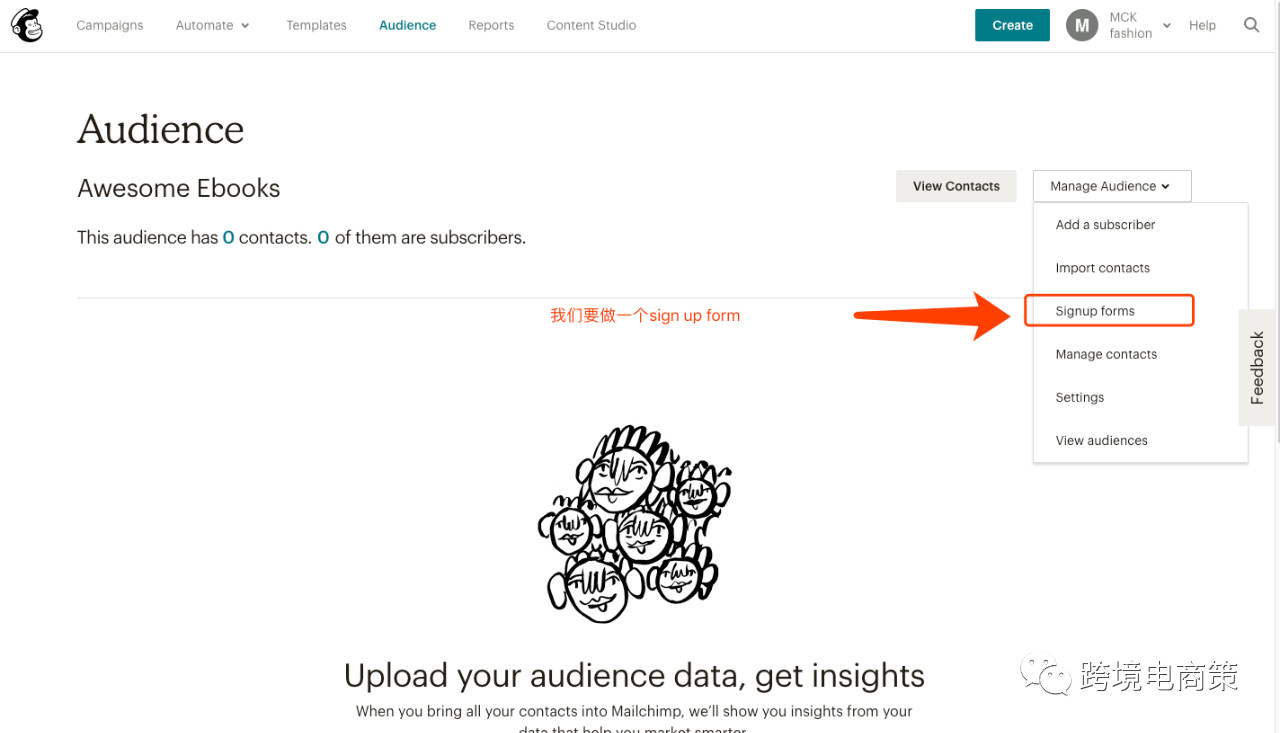Image resolution: width=1280 pixels, height=733 pixels.
Task: Choose Signup forms from the menu
Action: click(x=1095, y=311)
